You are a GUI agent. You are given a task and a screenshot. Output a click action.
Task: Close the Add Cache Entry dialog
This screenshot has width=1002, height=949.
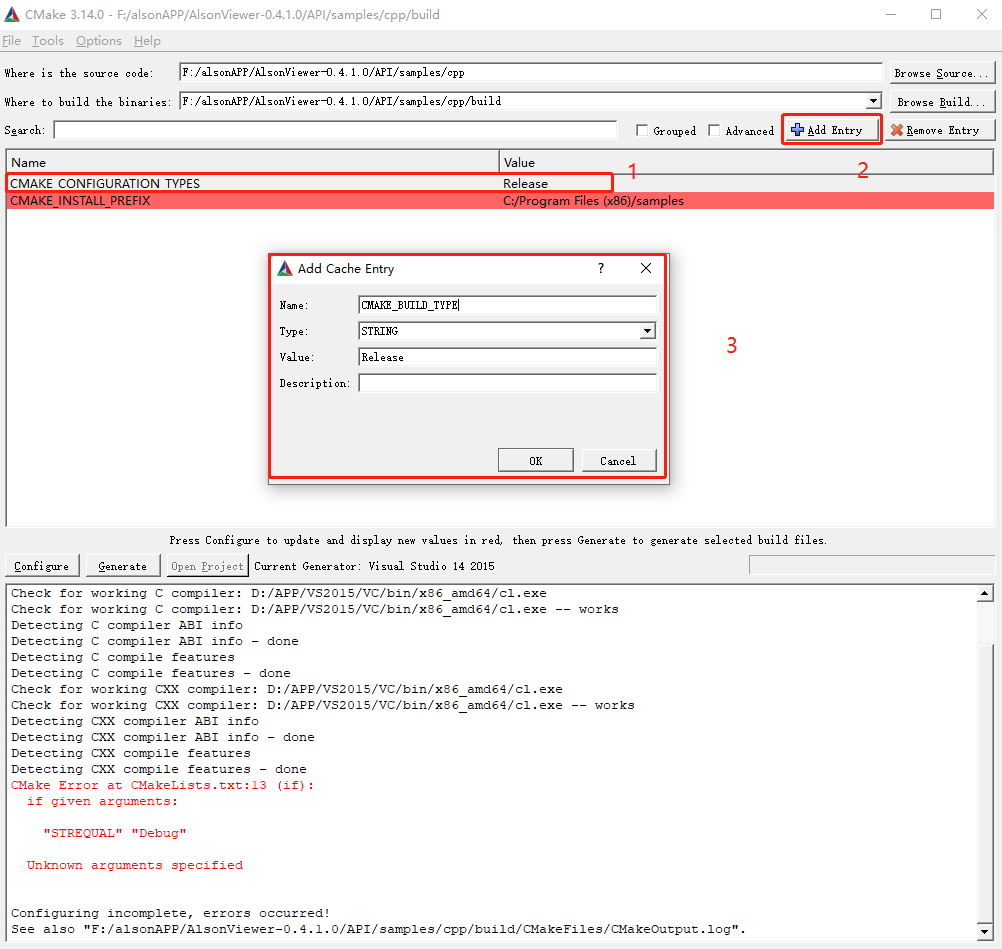(x=646, y=269)
